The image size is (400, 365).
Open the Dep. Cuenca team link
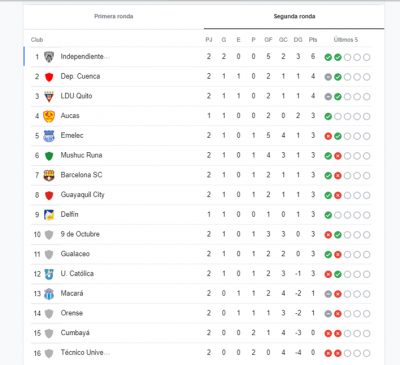point(80,76)
